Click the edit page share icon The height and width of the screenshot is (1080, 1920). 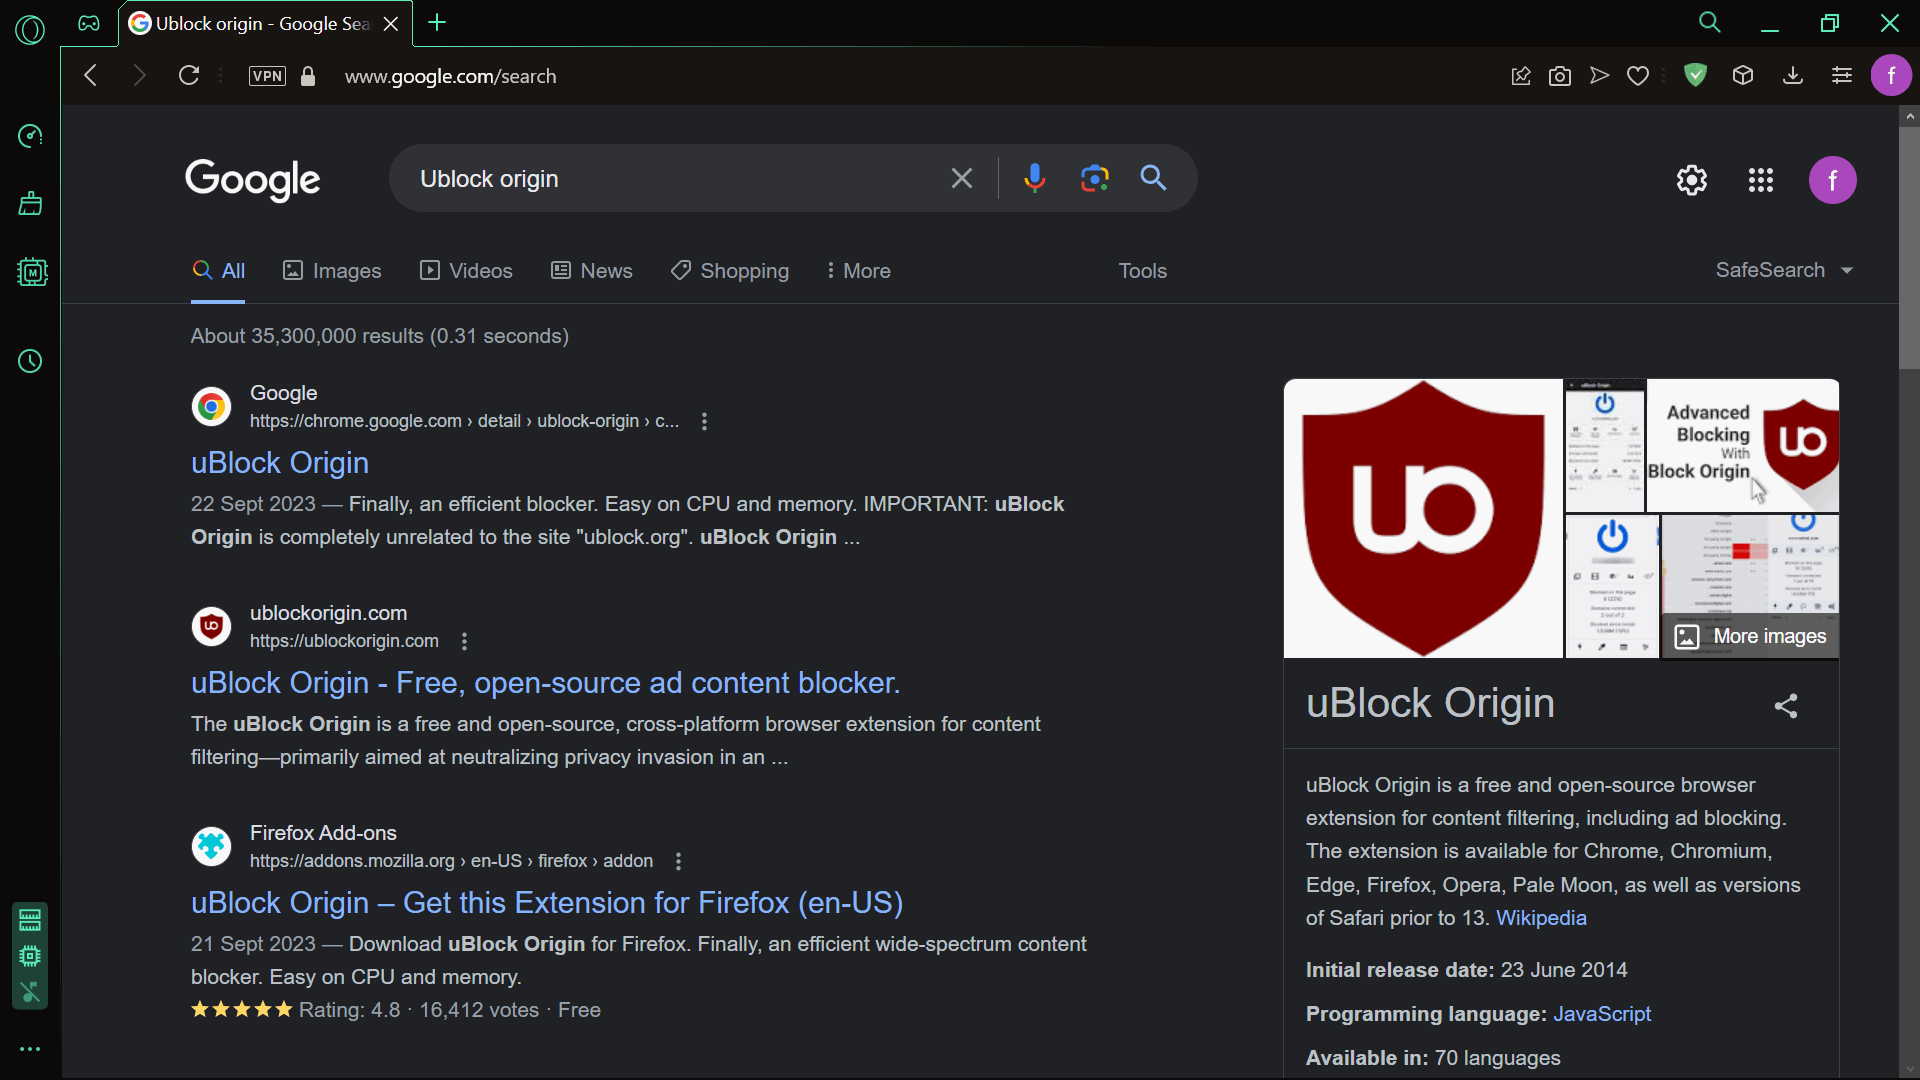1521,76
